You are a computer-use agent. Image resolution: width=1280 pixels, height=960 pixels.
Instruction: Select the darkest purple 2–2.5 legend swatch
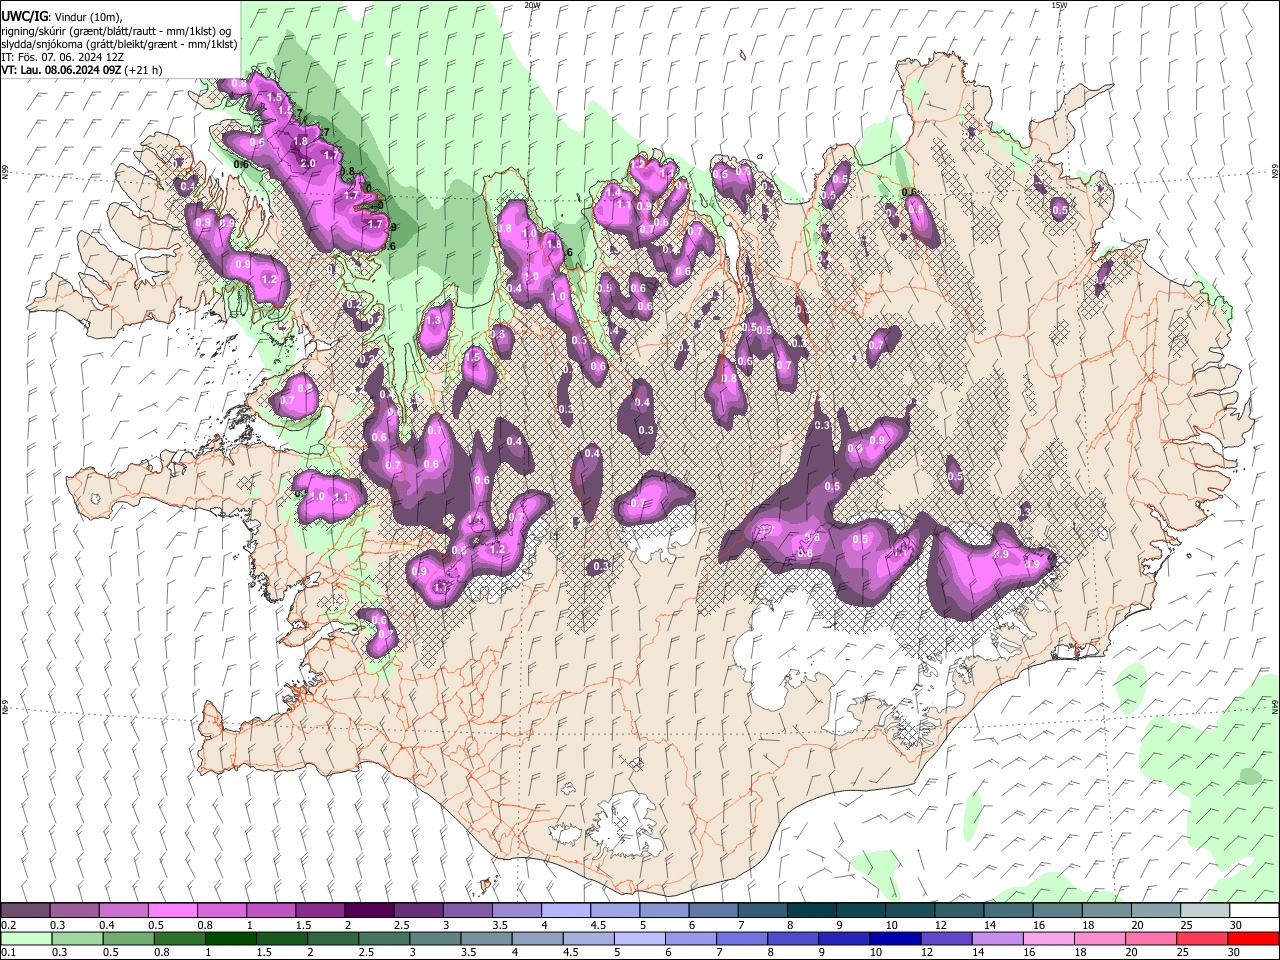(369, 911)
